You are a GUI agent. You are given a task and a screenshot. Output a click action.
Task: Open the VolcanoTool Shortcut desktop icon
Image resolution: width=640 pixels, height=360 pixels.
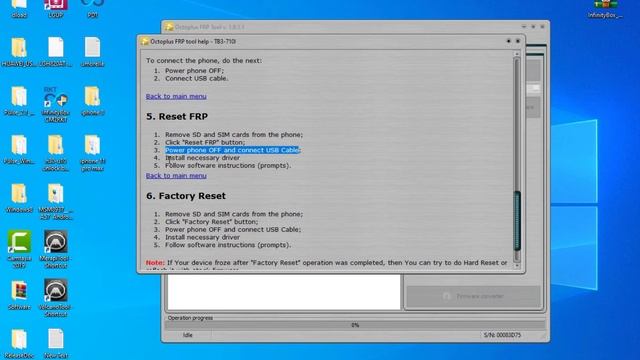coord(56,298)
